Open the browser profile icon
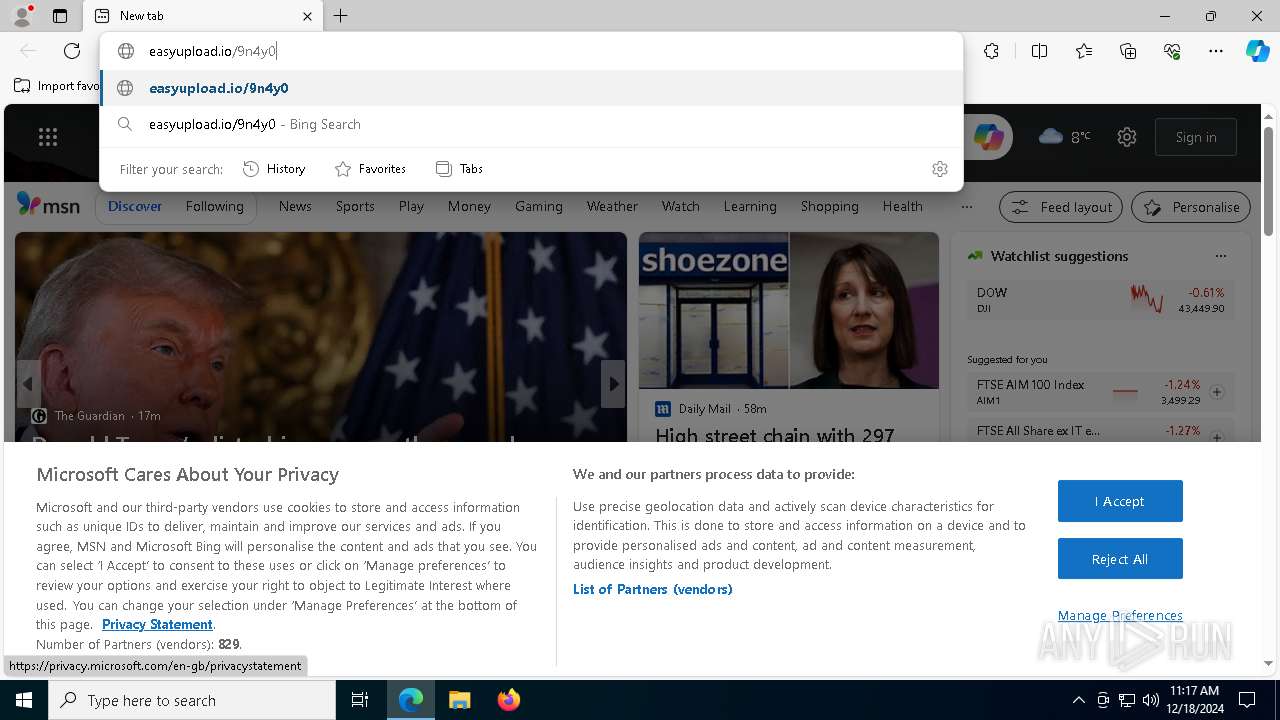 [x=22, y=16]
